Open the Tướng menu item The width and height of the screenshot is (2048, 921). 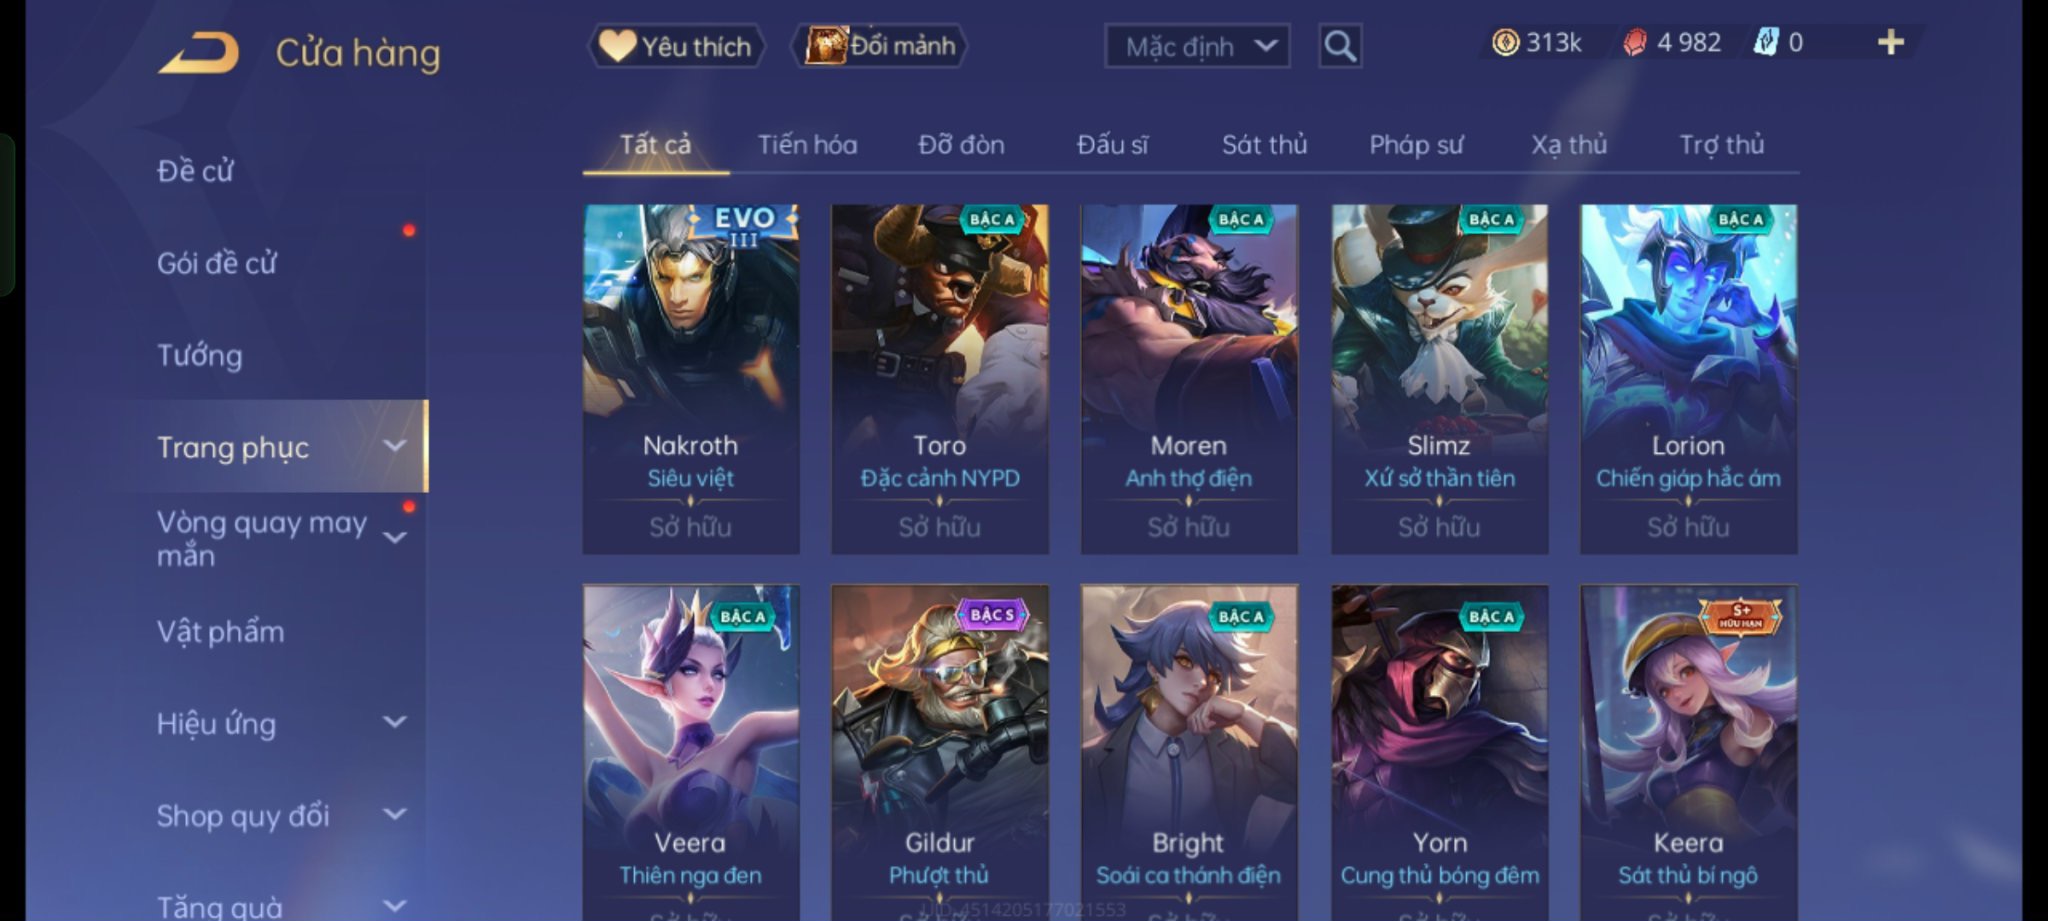click(199, 355)
